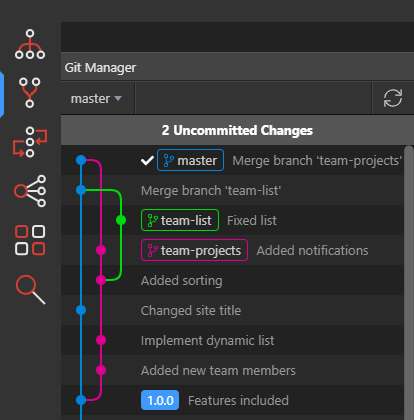This screenshot has width=414, height=420.
Task: Click the share nodes icon in sidebar
Action: pos(30,191)
